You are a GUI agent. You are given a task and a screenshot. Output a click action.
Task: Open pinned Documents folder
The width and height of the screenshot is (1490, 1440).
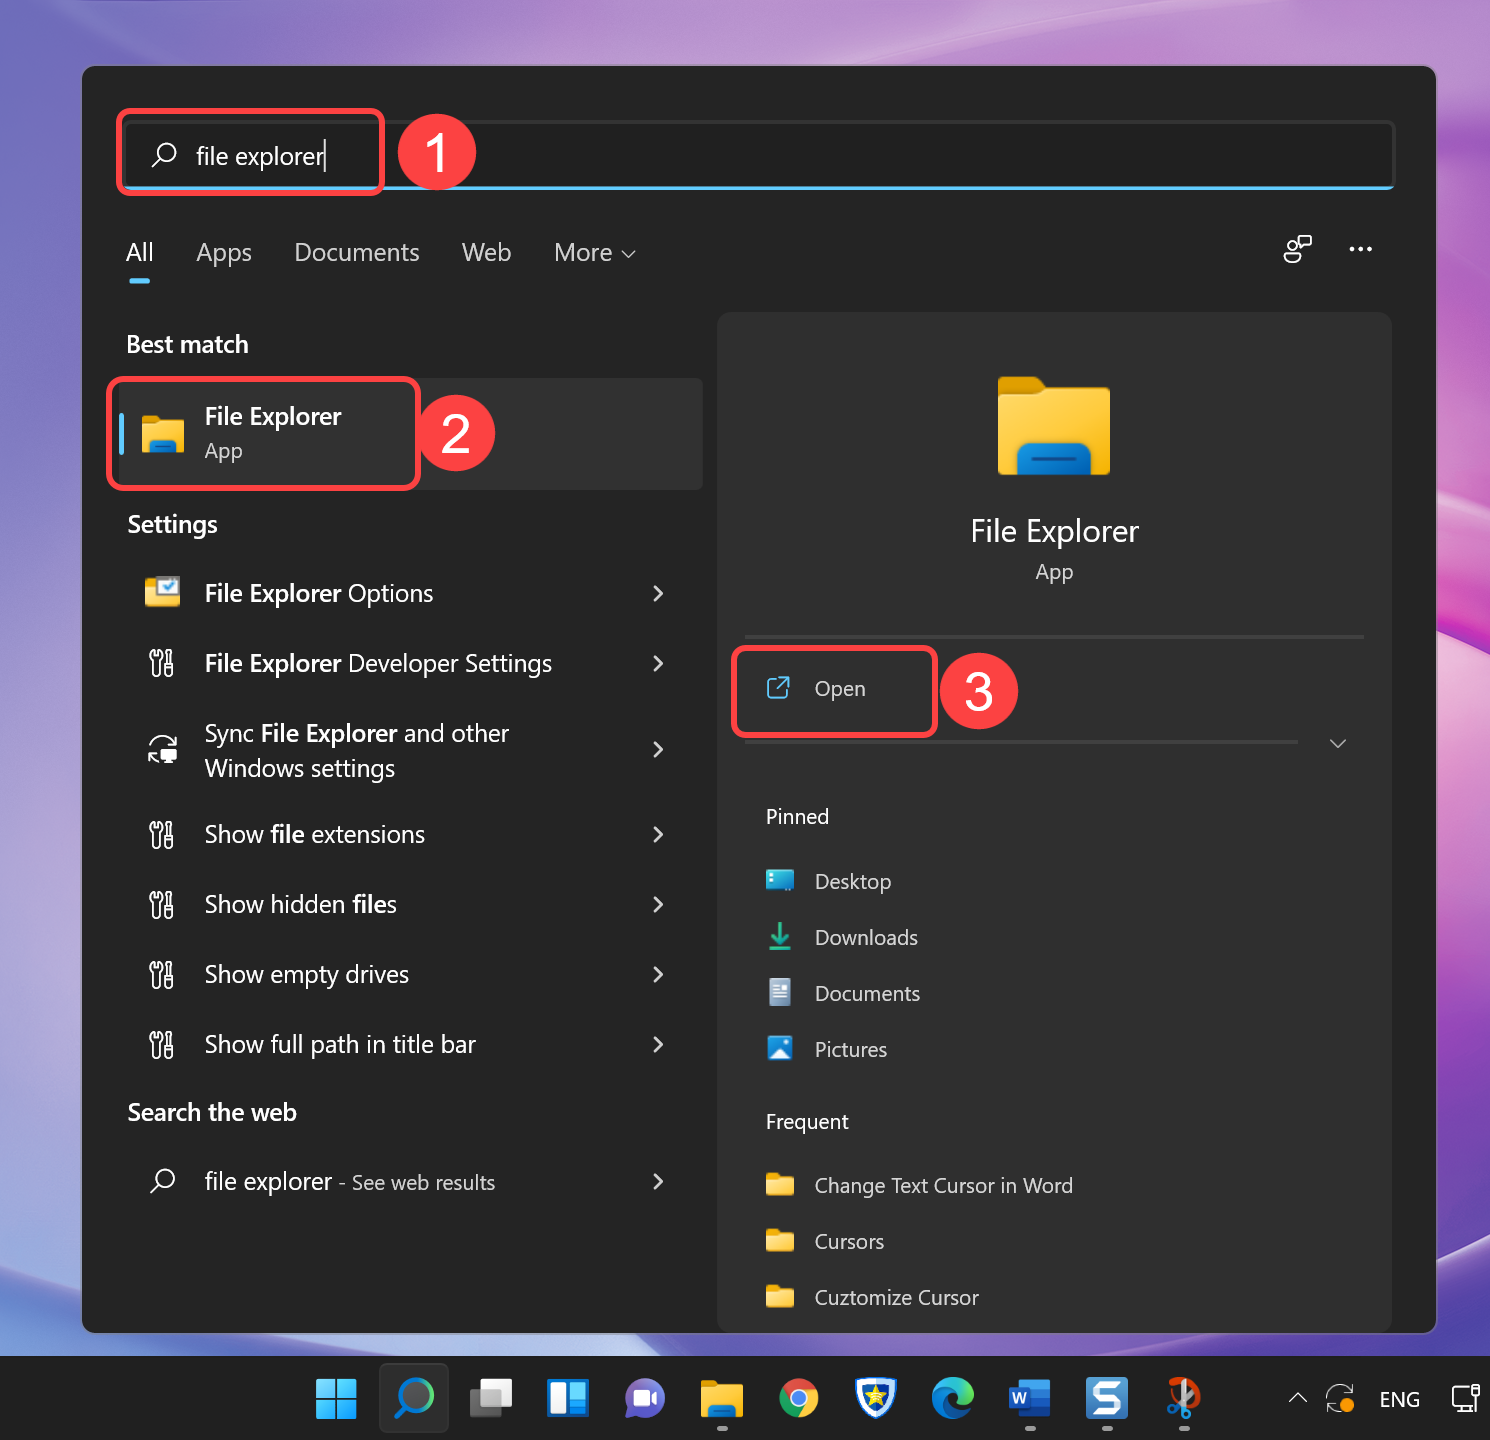click(x=843, y=993)
